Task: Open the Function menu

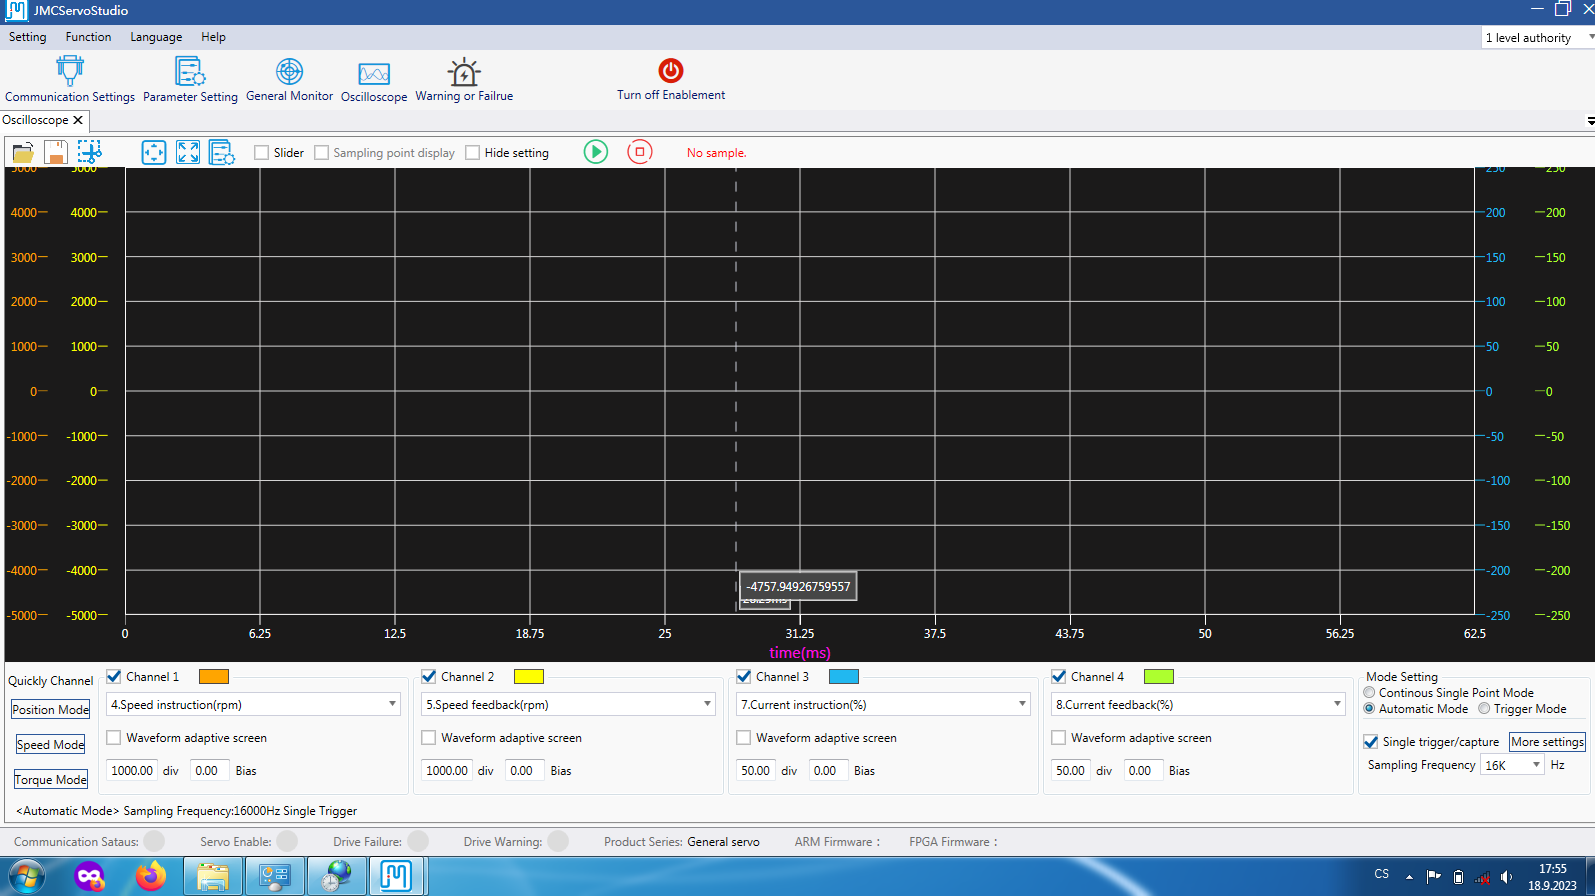Action: (88, 37)
